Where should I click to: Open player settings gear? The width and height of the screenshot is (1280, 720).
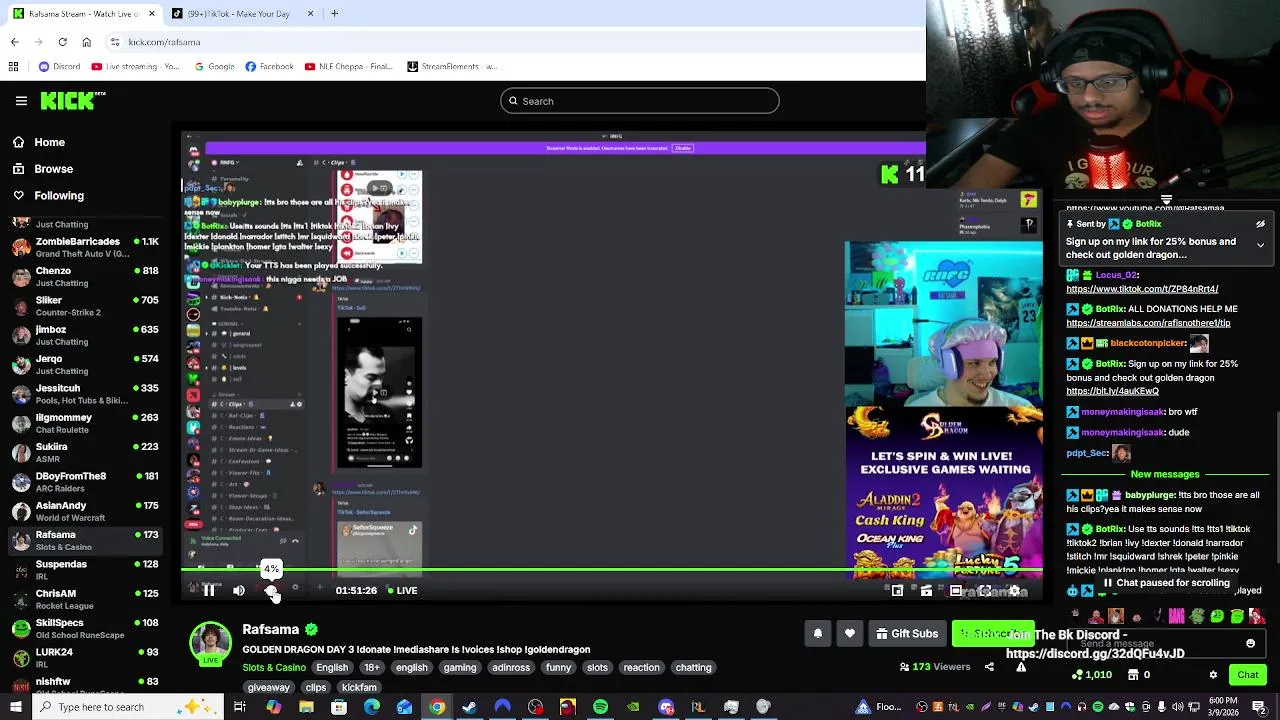pyautogui.click(x=1014, y=591)
